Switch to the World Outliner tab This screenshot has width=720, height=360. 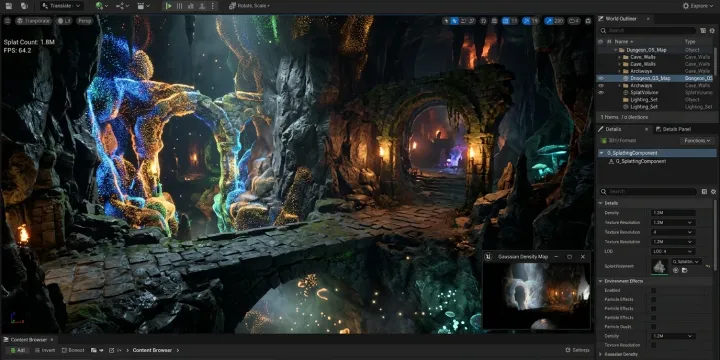click(621, 19)
